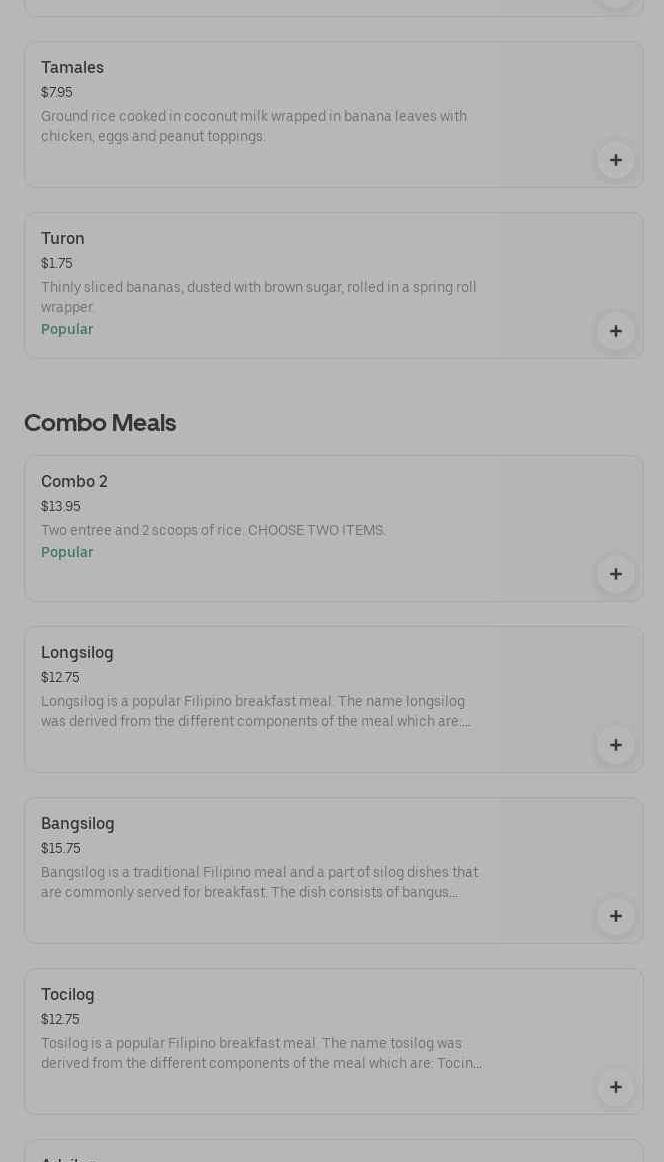The height and width of the screenshot is (1162, 664).
Task: Click the $13.95 Combo 2 price
Action: [x=60, y=507]
